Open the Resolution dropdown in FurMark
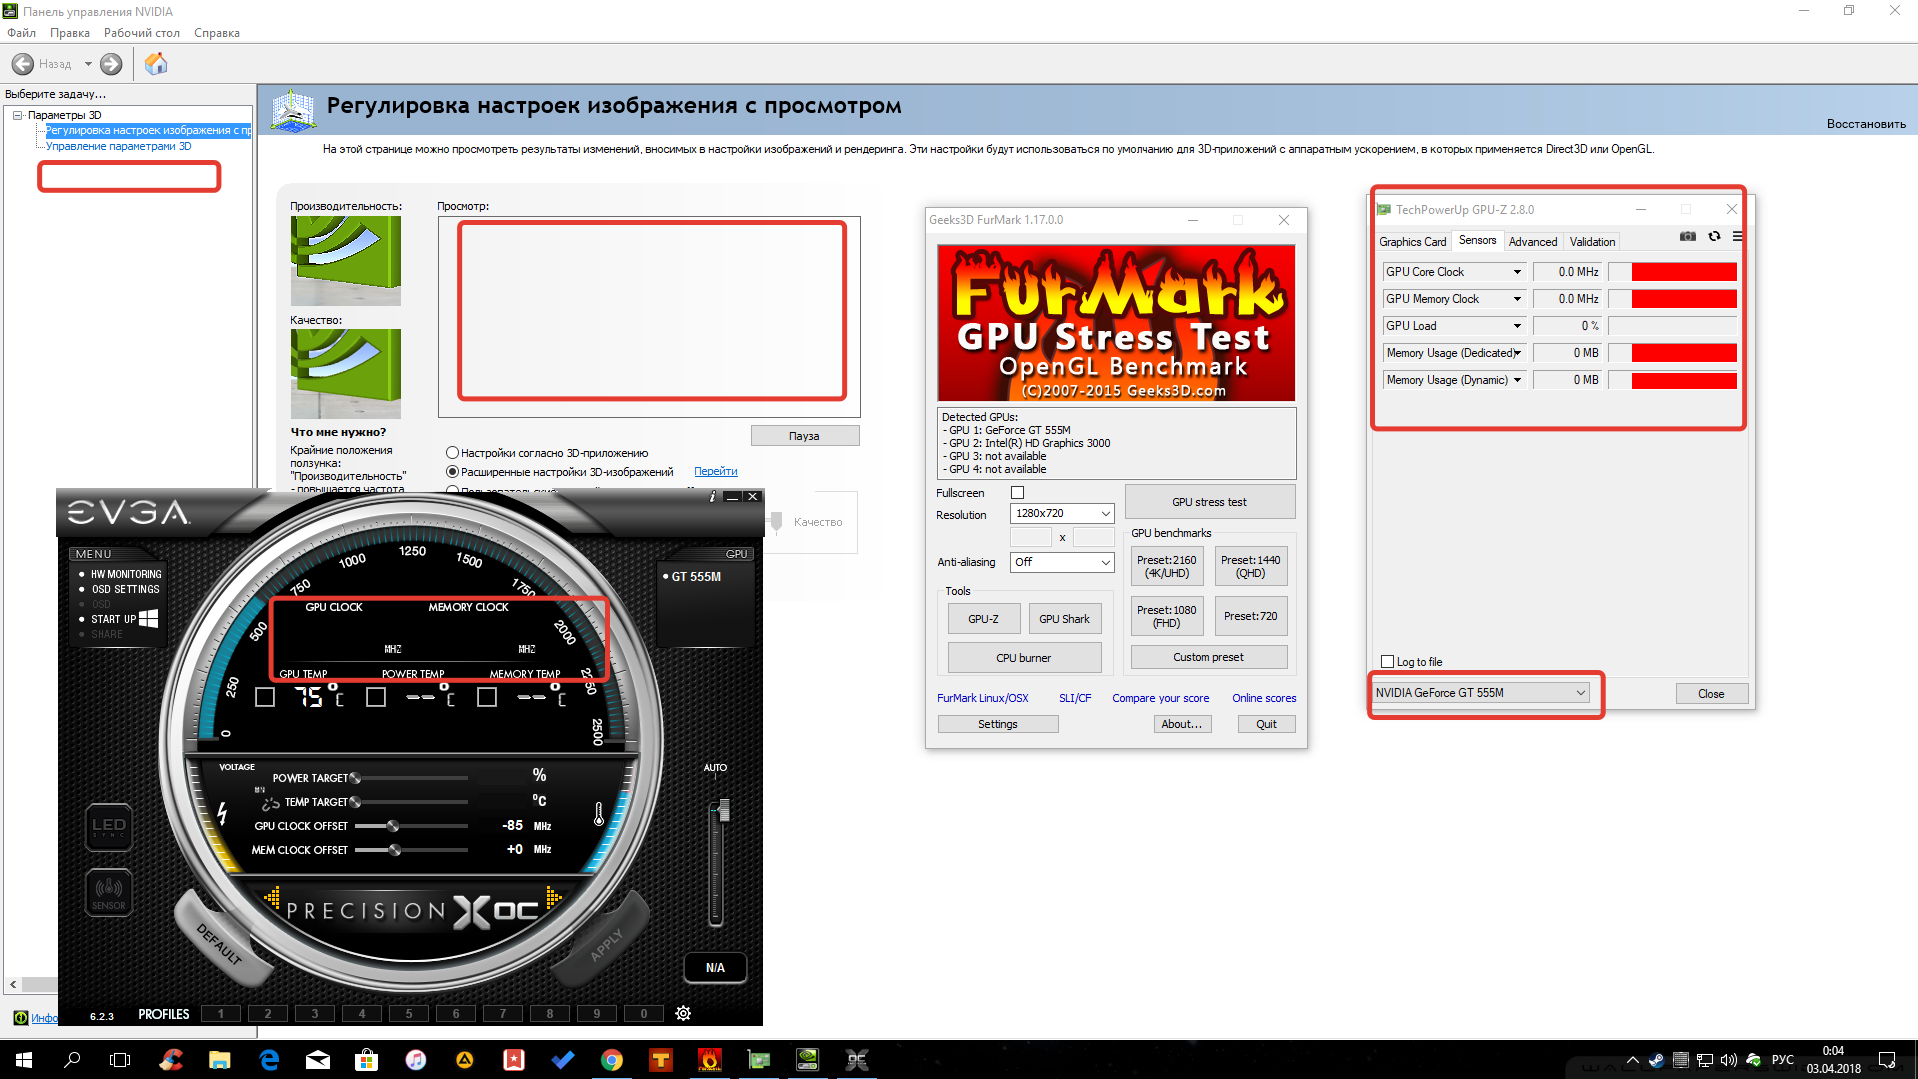1918x1079 pixels. tap(1062, 514)
